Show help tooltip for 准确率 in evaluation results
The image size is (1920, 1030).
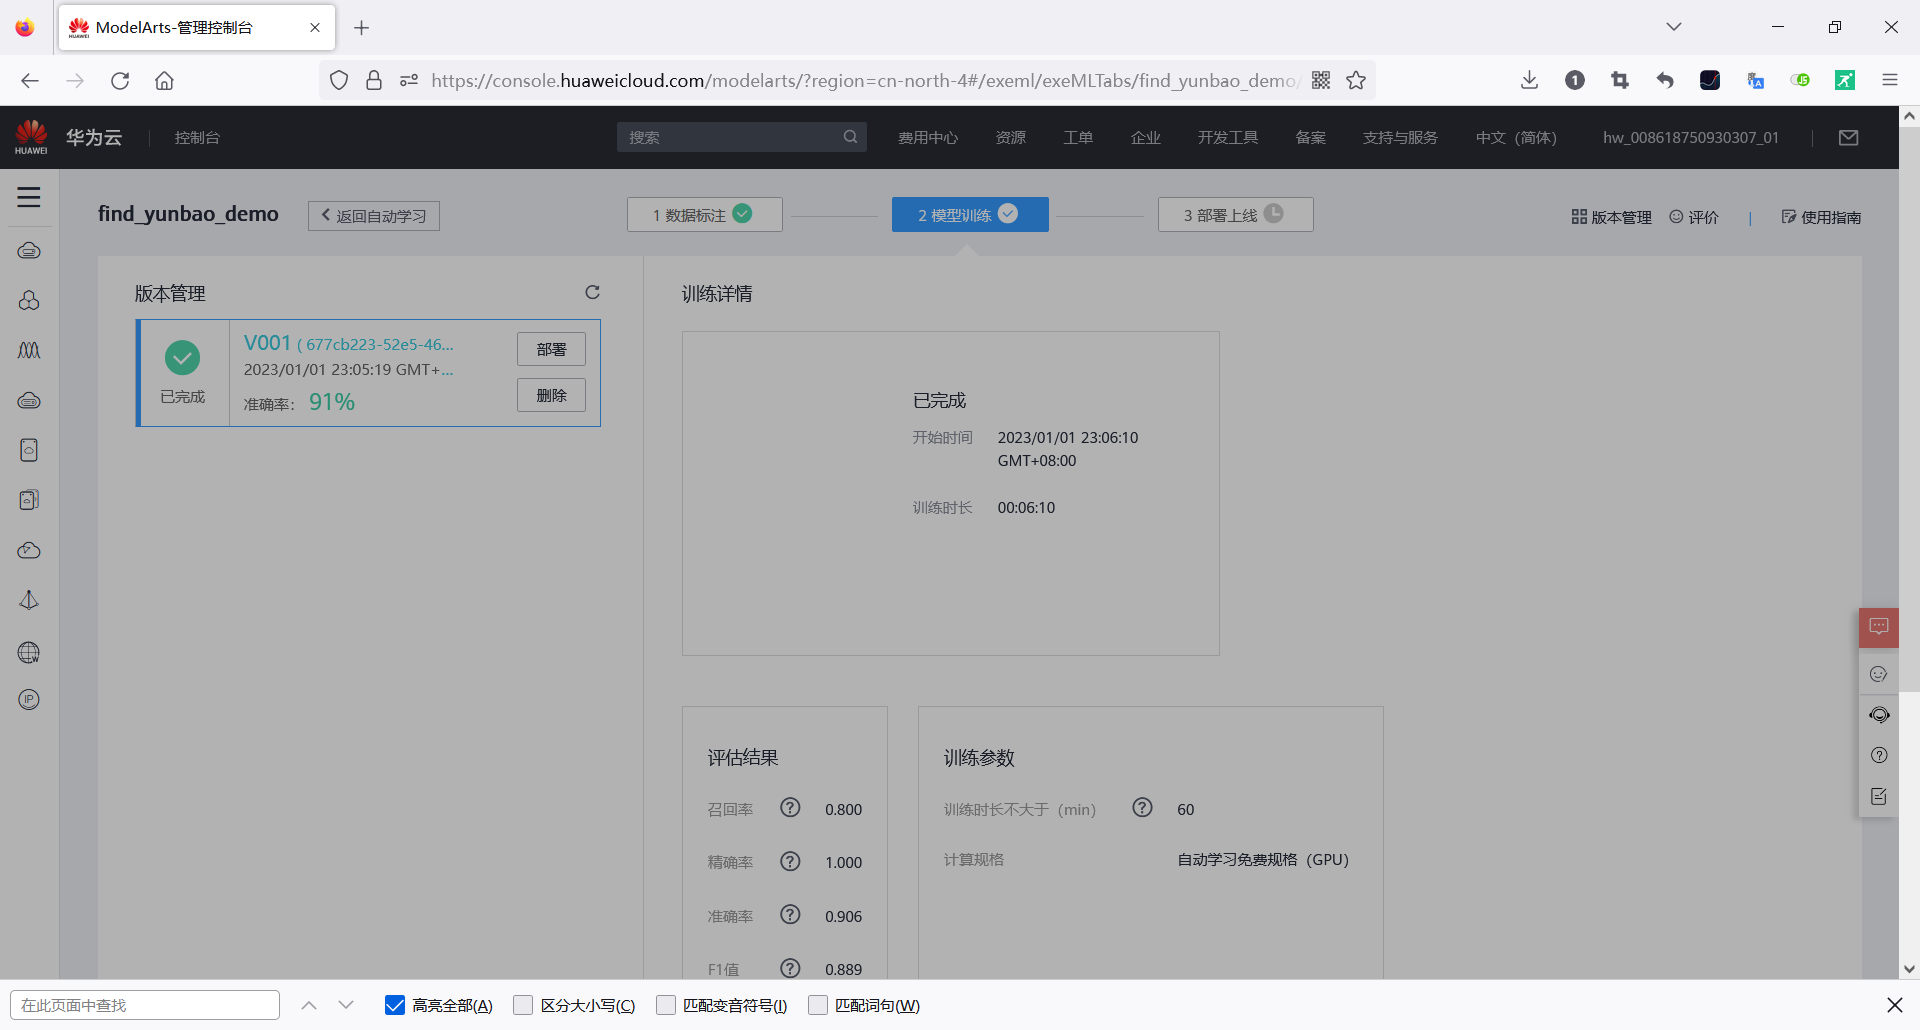(790, 915)
